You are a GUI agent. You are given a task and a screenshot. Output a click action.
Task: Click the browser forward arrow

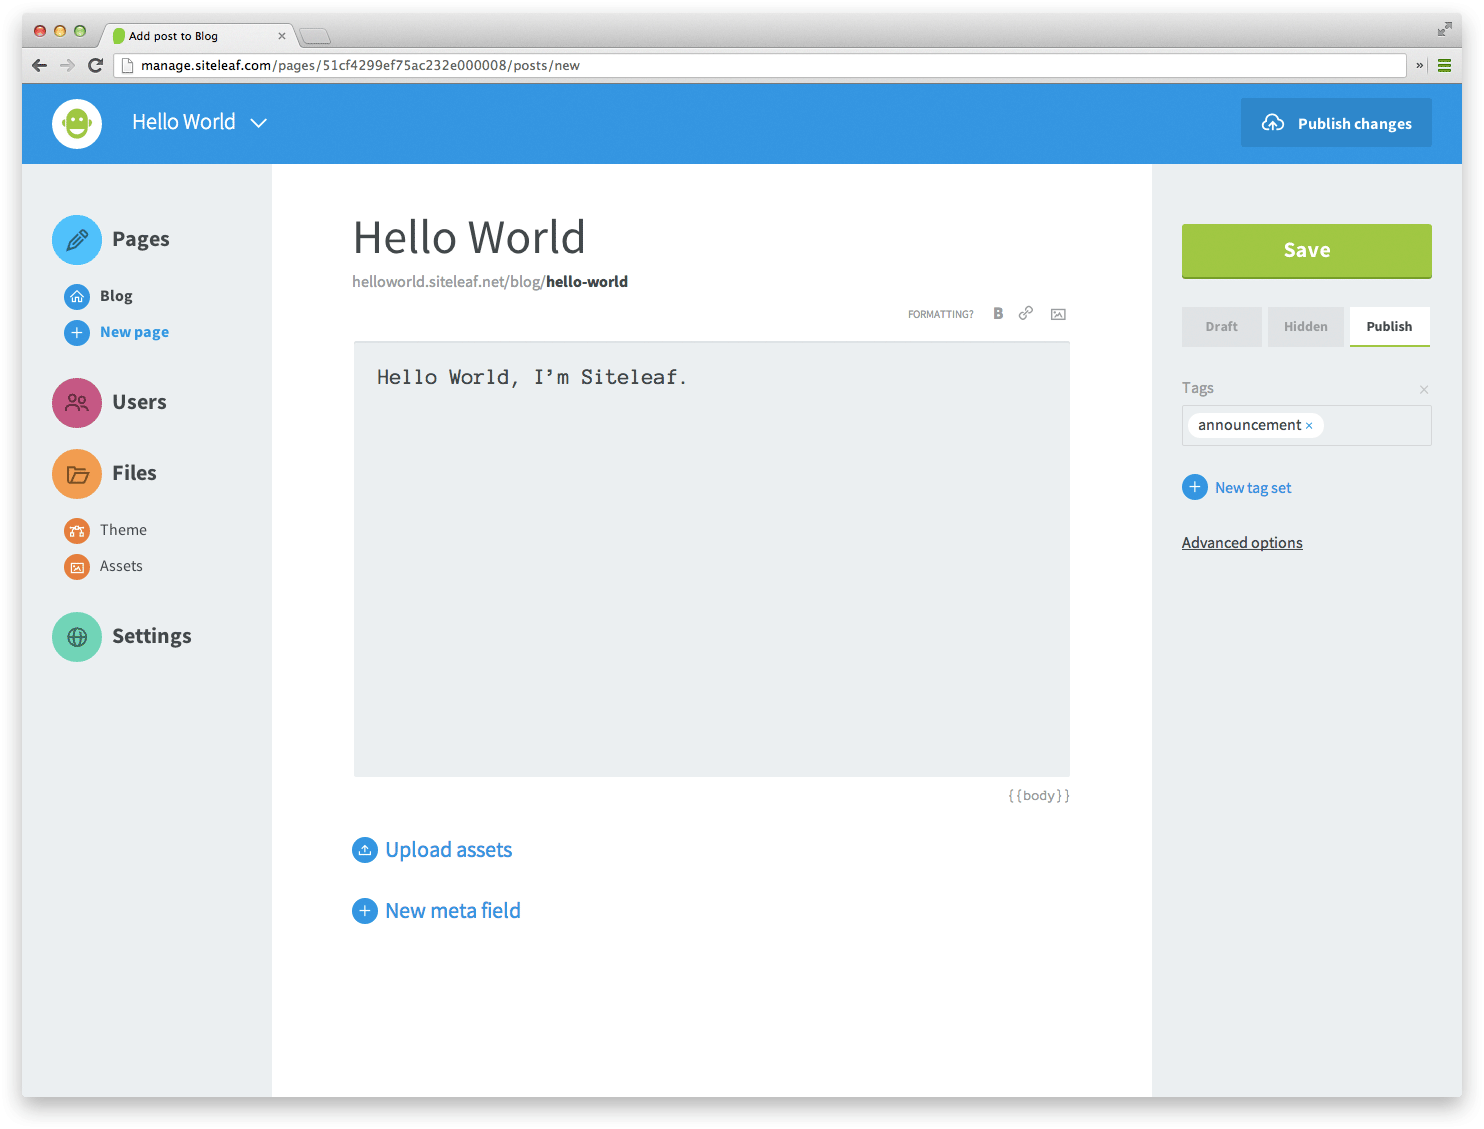click(67, 66)
